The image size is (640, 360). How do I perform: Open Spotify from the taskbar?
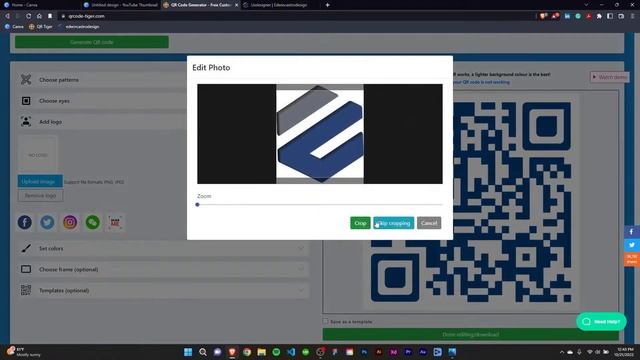pyautogui.click(x=276, y=352)
